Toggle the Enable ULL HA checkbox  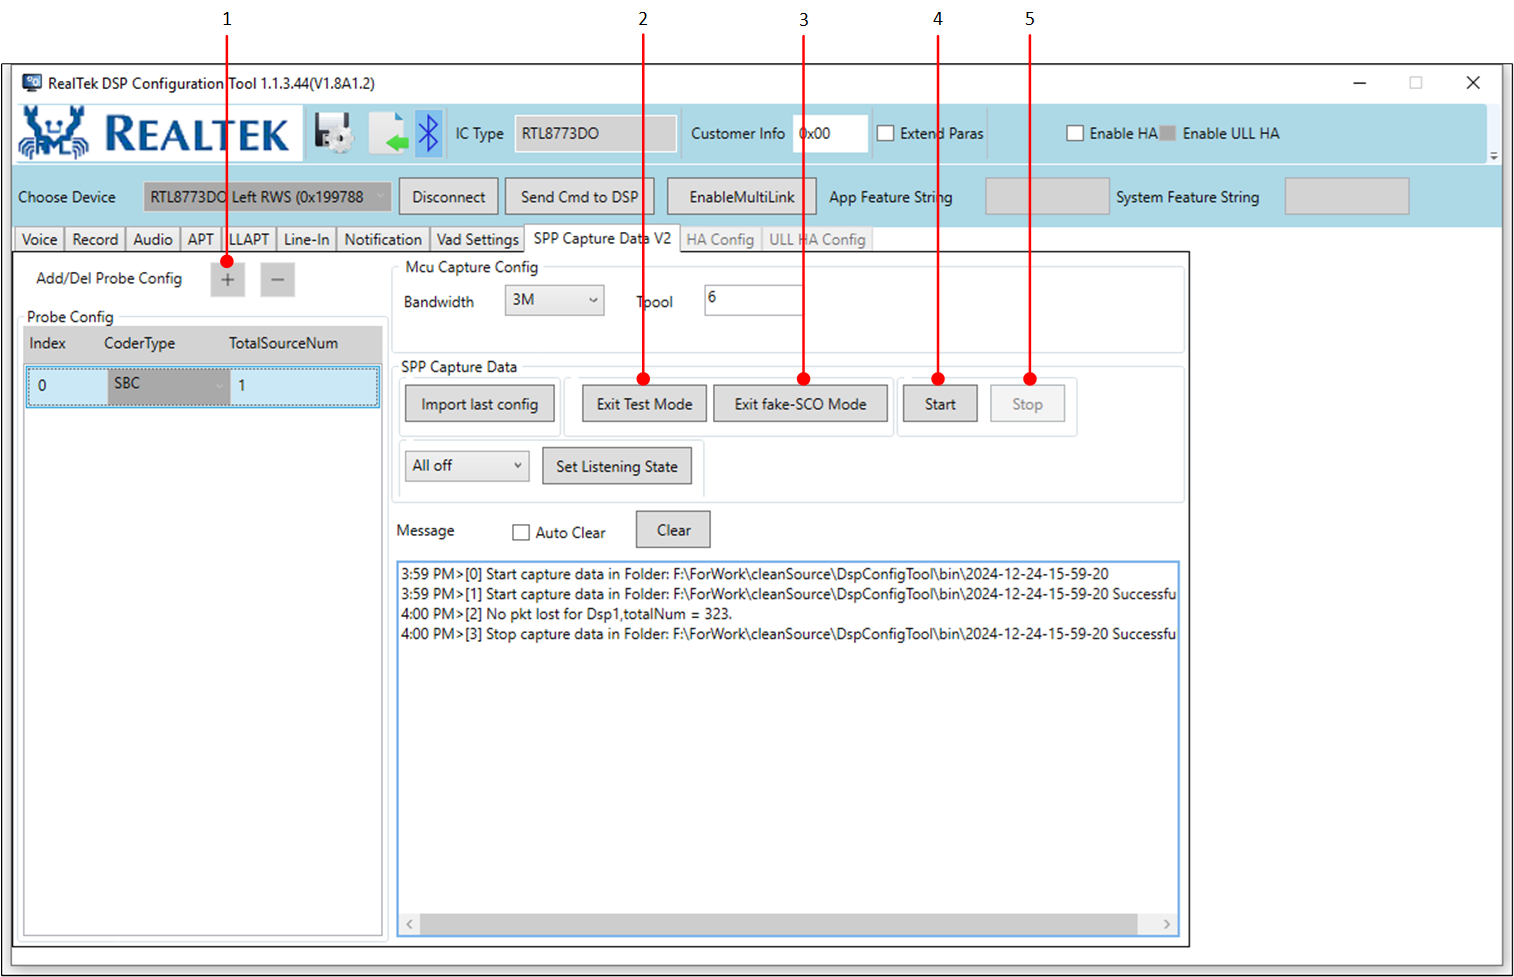pos(1168,133)
